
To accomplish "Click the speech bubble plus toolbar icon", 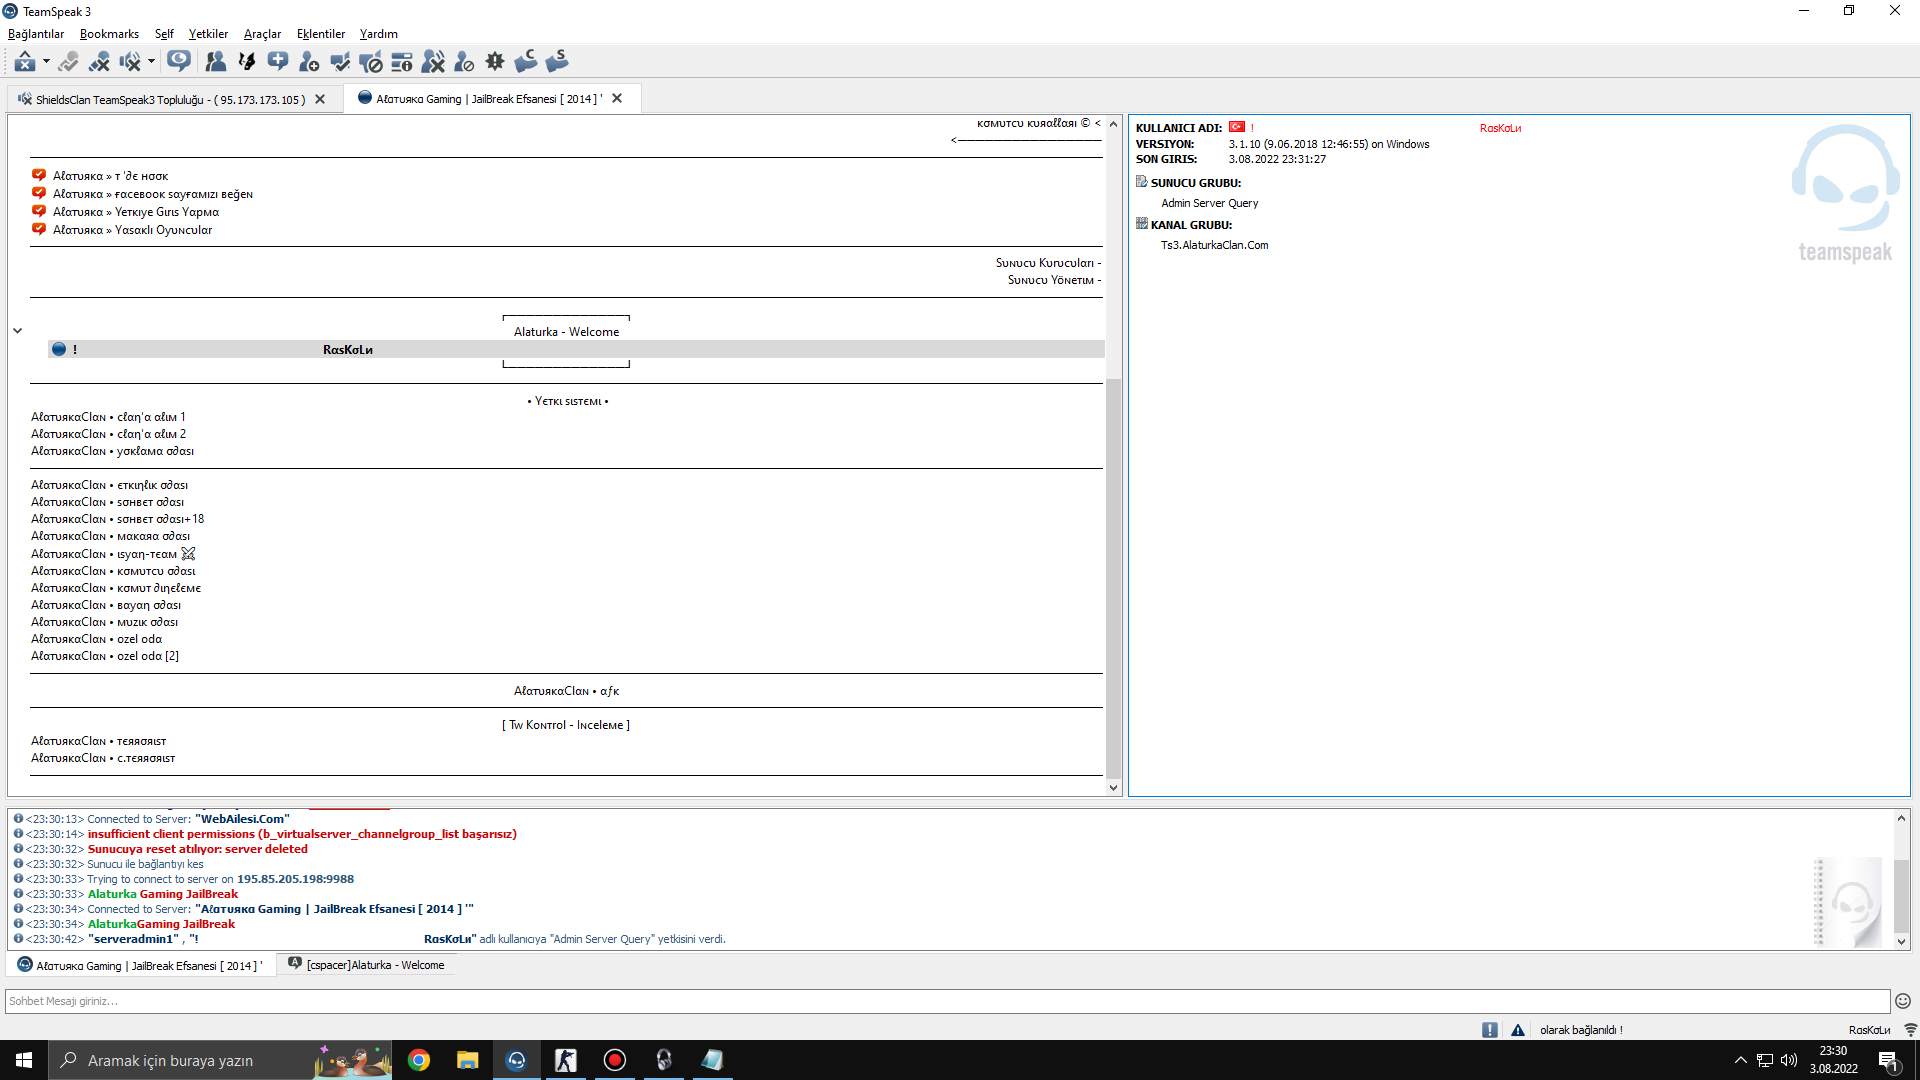I will point(277,62).
